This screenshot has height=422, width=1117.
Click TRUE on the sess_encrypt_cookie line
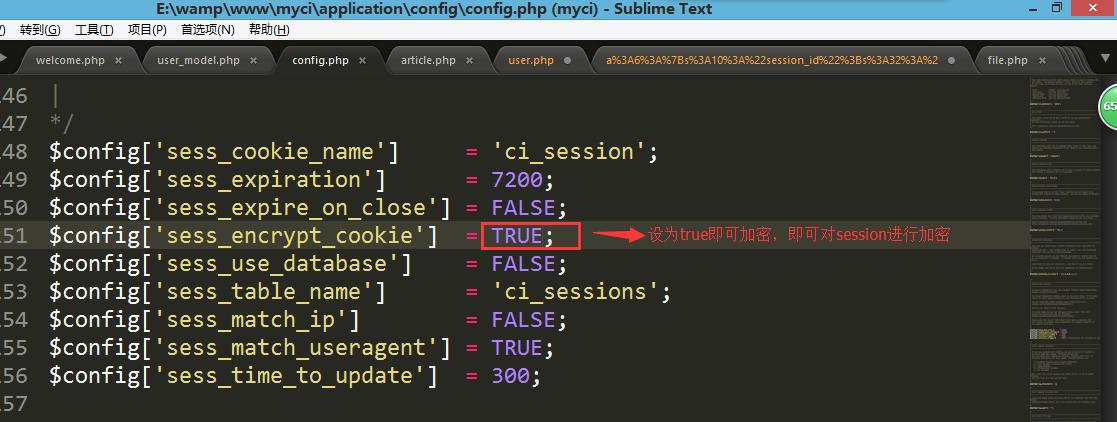coord(516,236)
